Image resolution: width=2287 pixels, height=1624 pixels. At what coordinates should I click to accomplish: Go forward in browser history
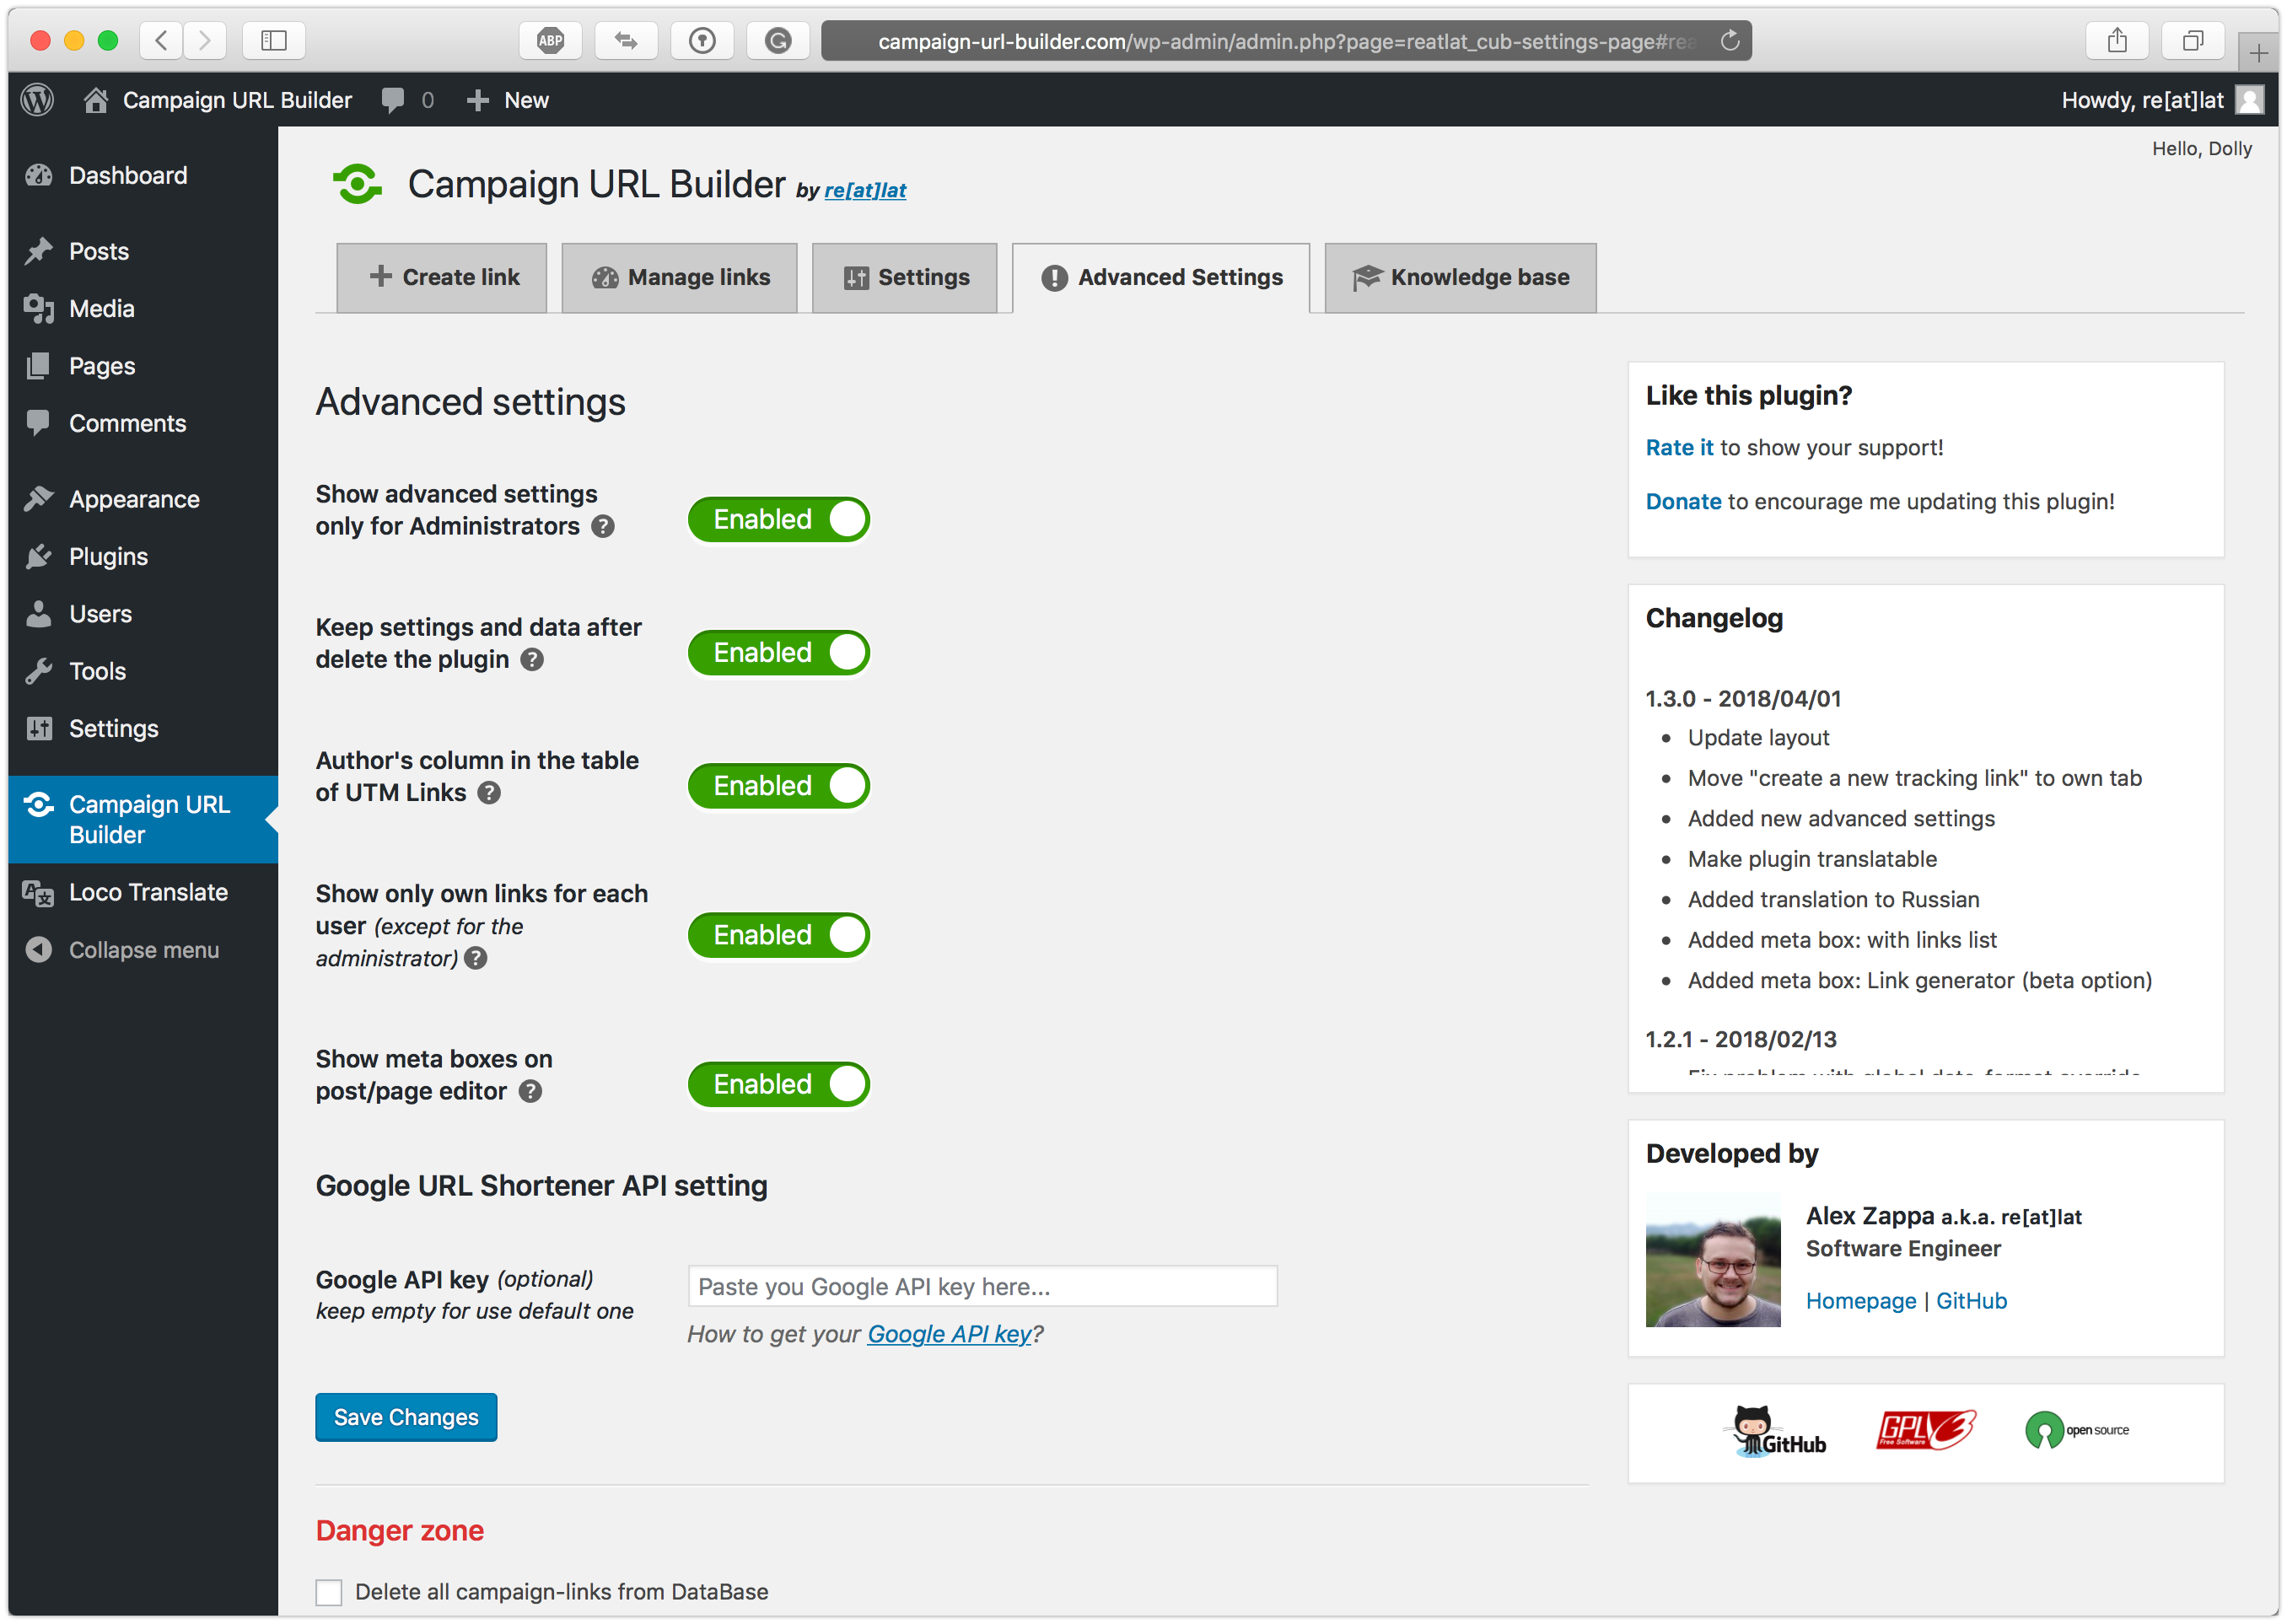click(205, 41)
